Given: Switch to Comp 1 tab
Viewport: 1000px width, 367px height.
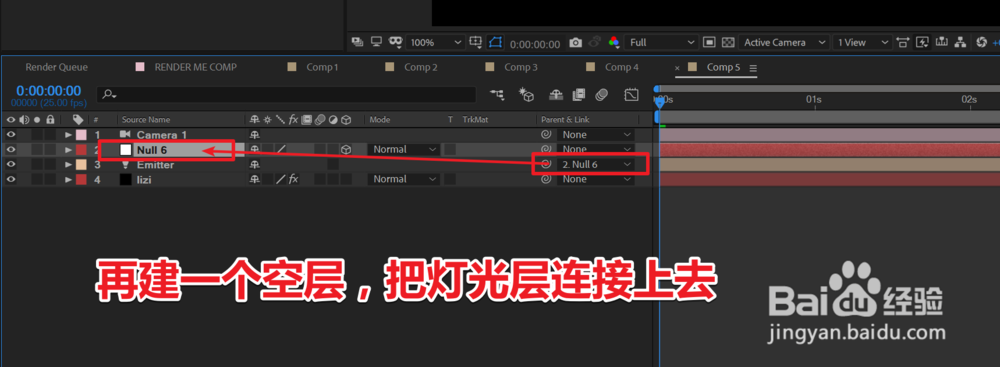Looking at the screenshot, I should [x=322, y=67].
